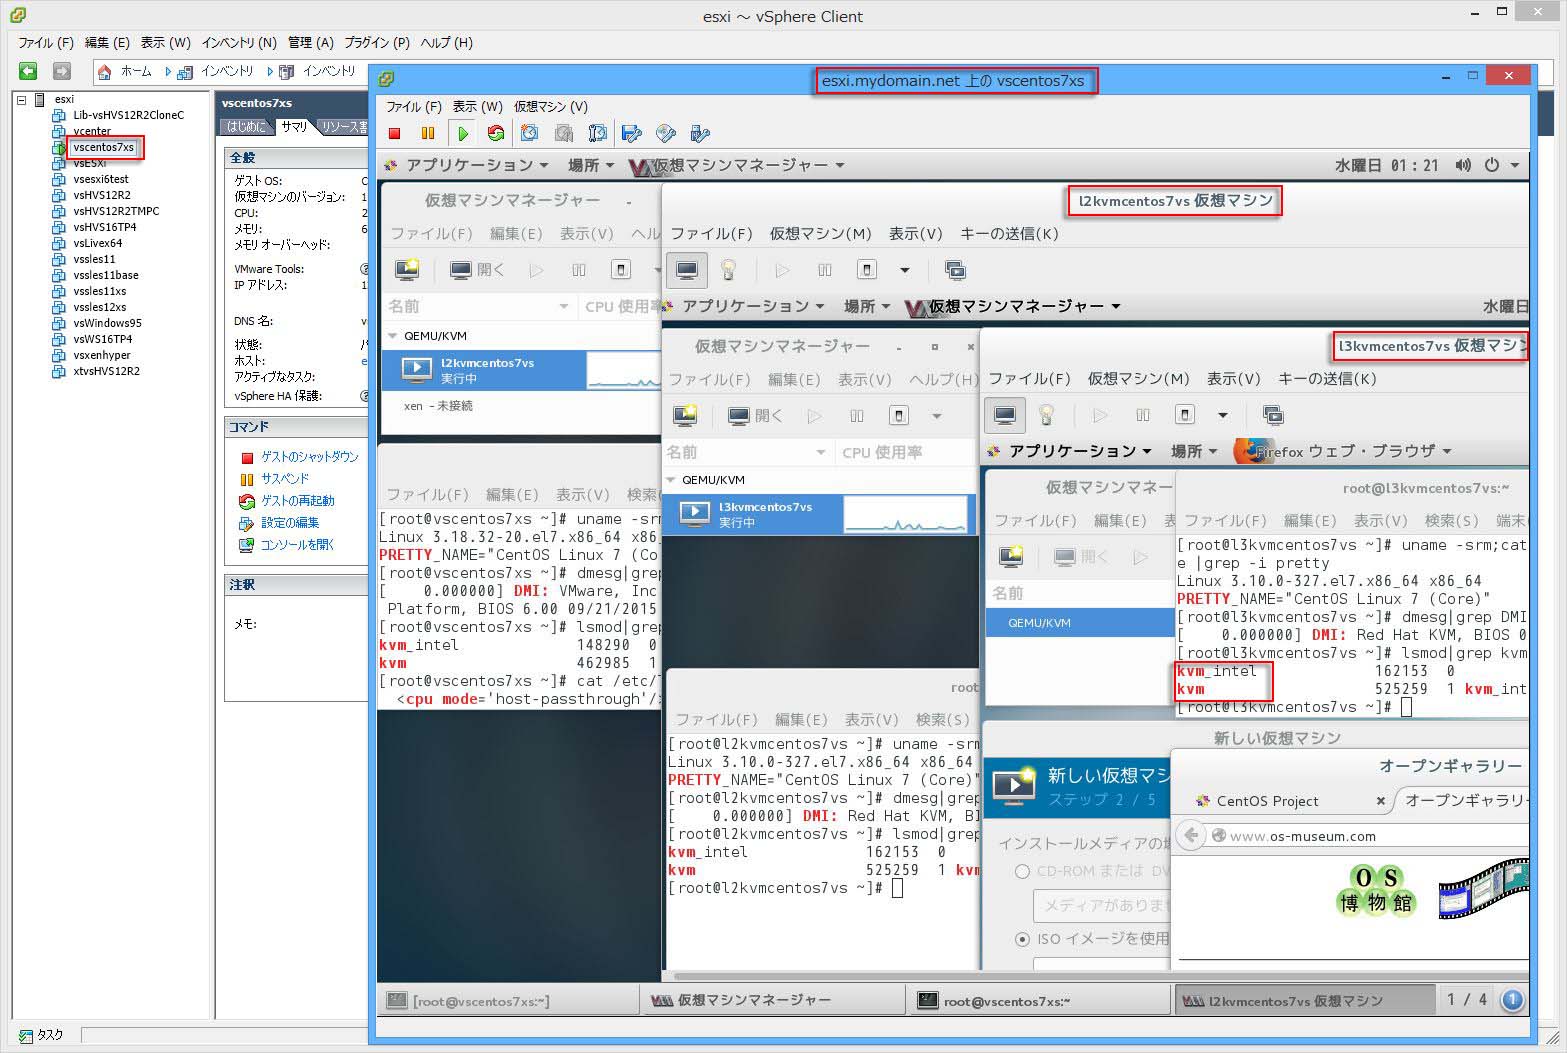Click the shutdown button in l2kvmcentos7vs window toolbar
The height and width of the screenshot is (1053, 1567).
867,270
